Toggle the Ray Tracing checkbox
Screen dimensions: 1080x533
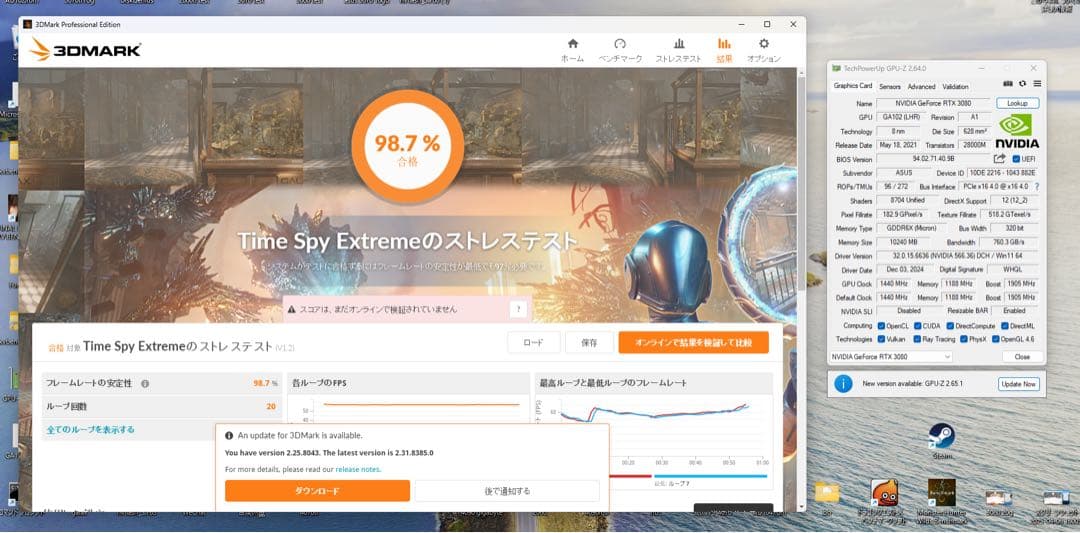(917, 339)
